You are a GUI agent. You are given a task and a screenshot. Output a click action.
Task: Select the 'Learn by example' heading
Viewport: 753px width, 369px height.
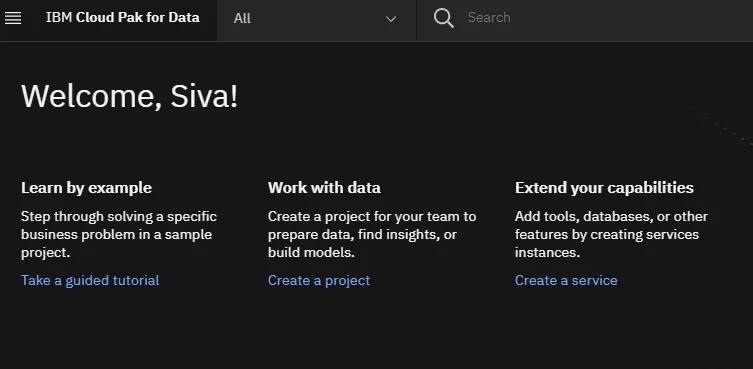coord(86,187)
